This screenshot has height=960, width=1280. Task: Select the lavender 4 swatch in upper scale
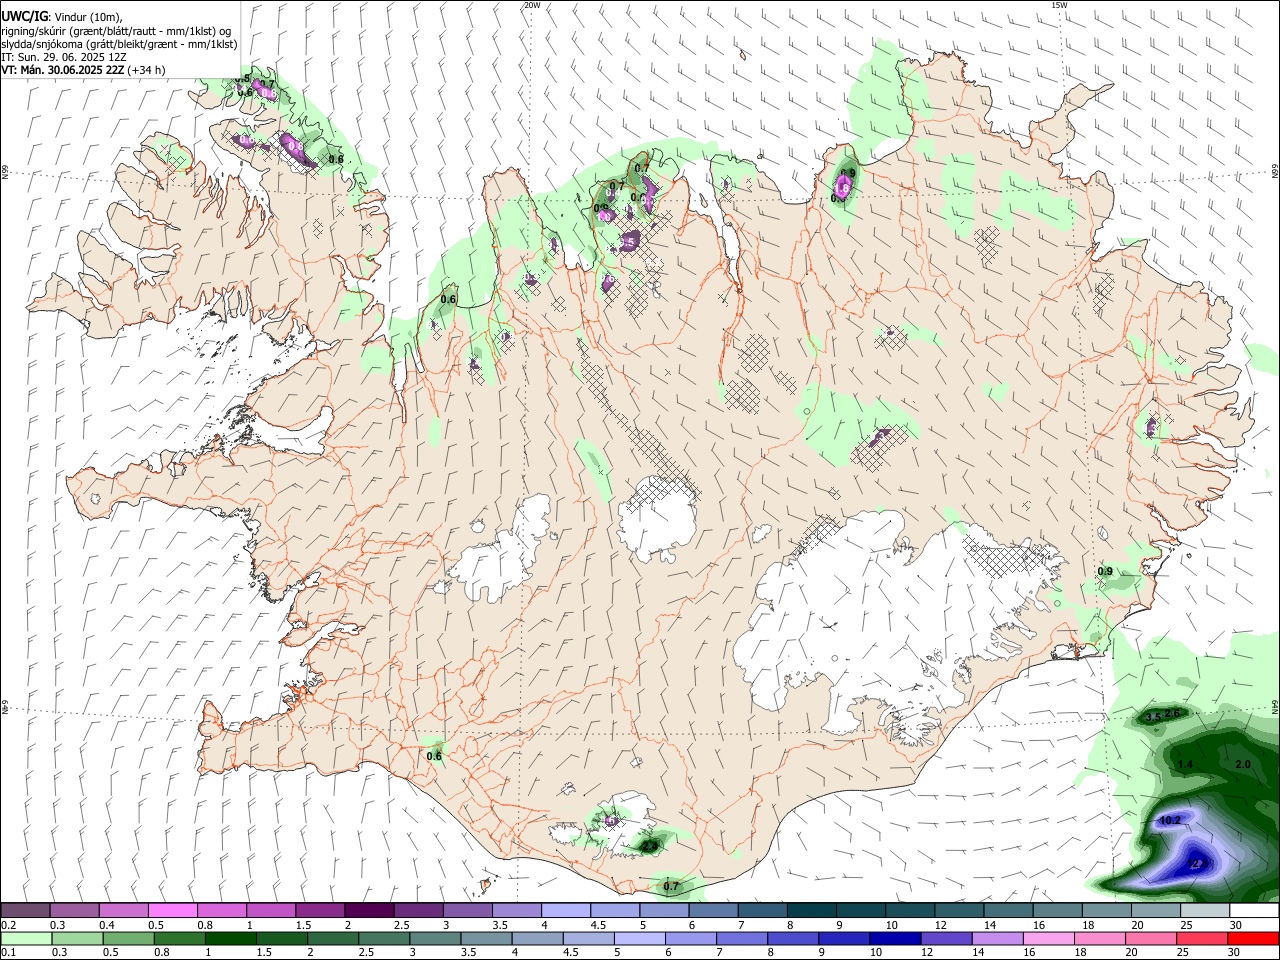pyautogui.click(x=565, y=911)
